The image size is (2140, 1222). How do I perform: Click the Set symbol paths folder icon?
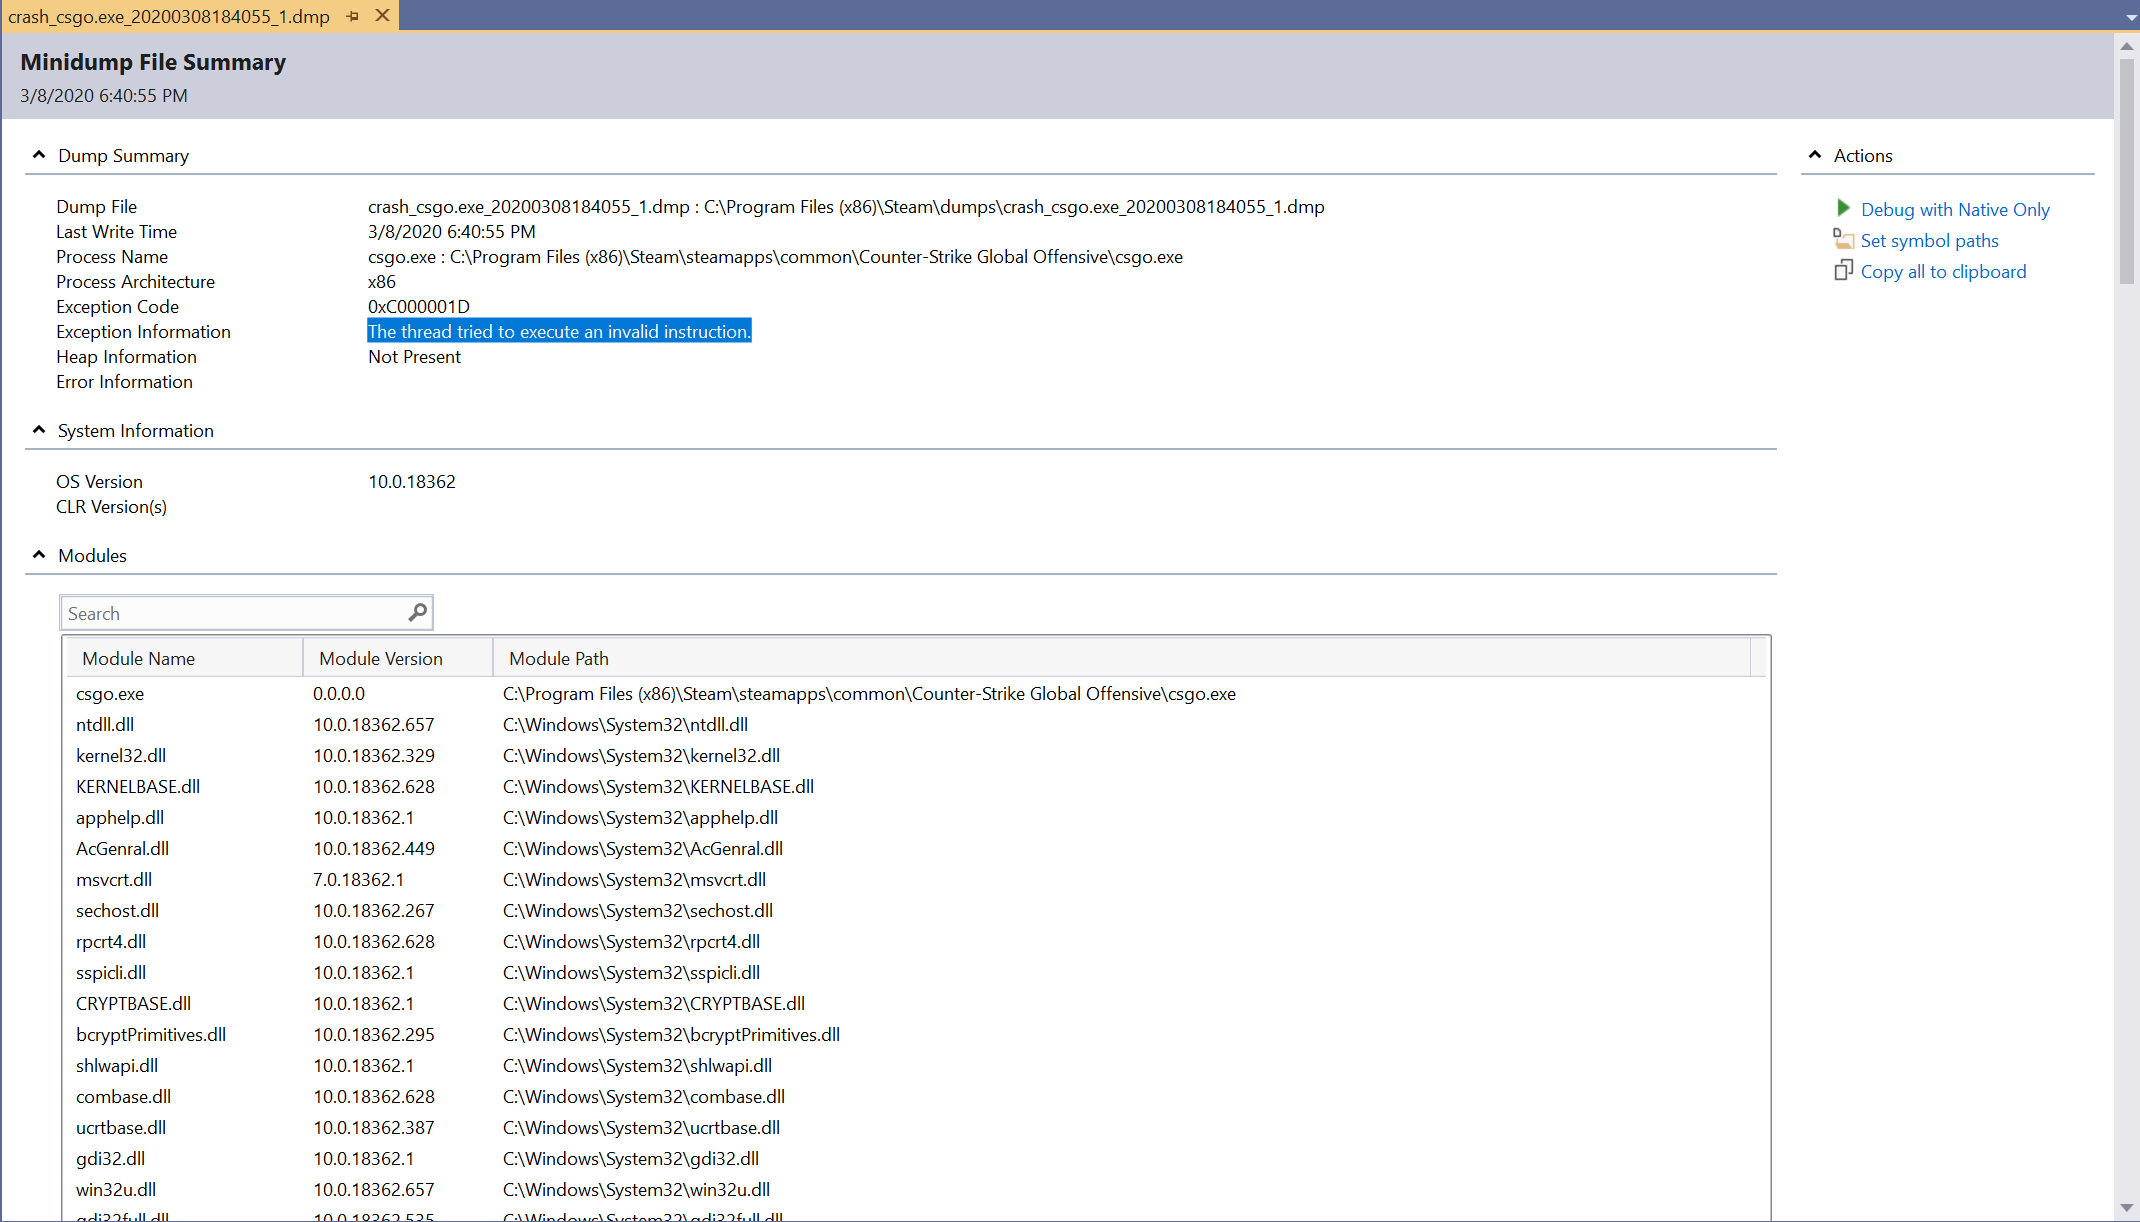pyautogui.click(x=1843, y=239)
